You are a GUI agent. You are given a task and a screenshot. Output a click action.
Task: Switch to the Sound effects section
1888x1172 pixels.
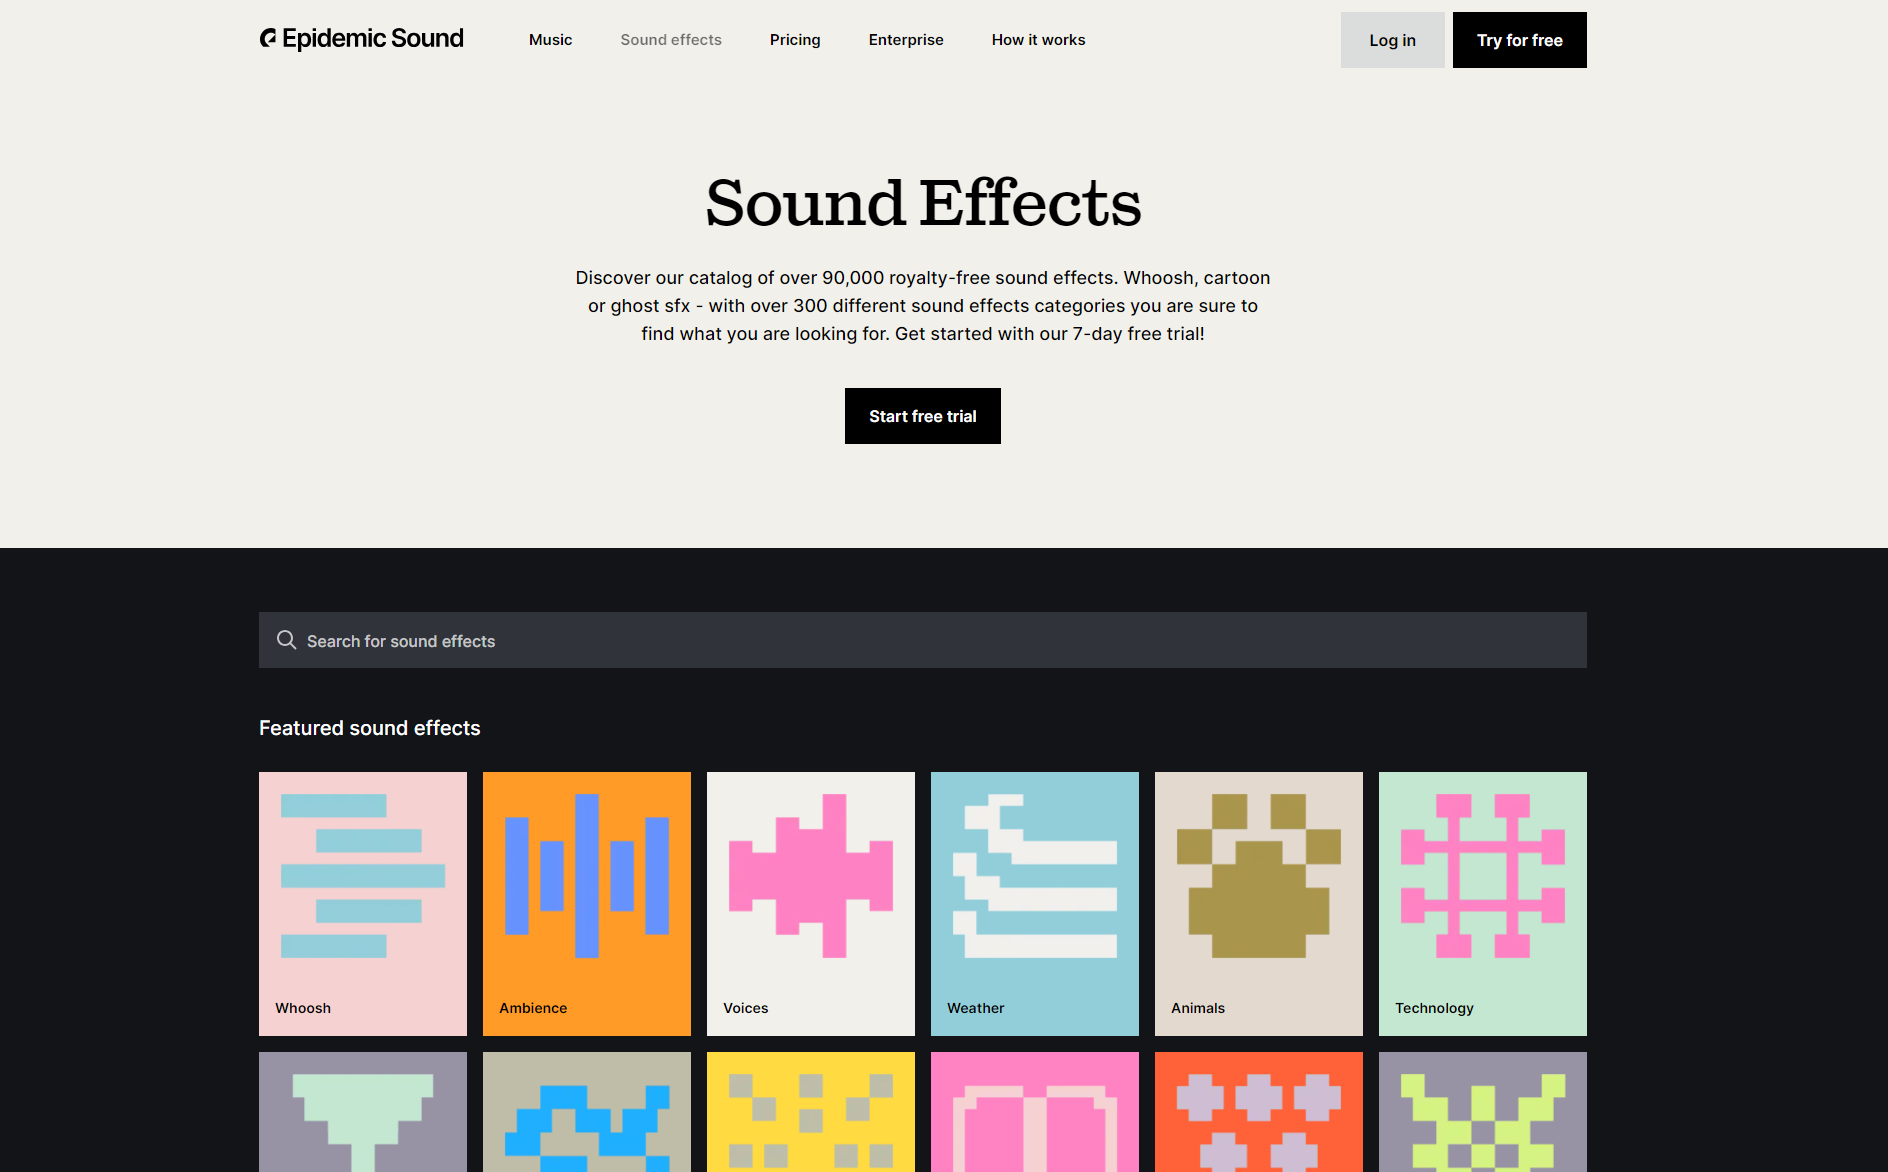[x=670, y=40]
